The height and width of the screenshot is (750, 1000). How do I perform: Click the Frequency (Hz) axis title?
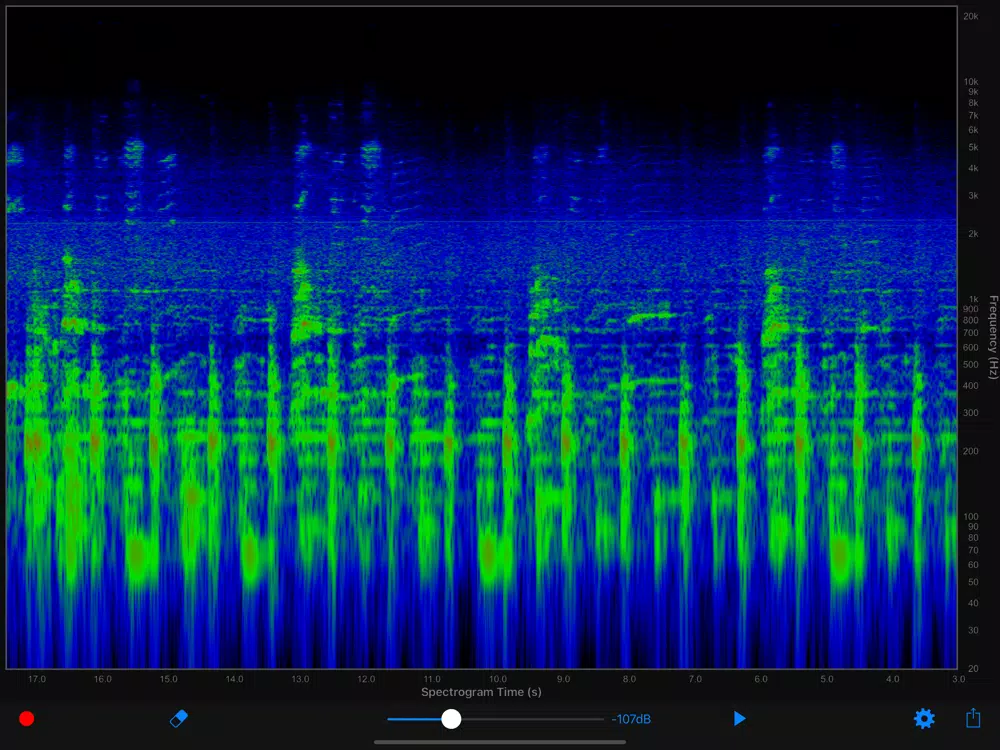(993, 337)
